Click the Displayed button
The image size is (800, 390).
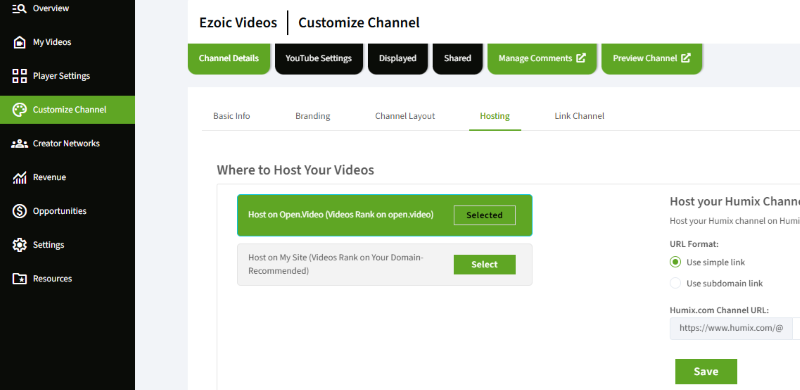397,58
